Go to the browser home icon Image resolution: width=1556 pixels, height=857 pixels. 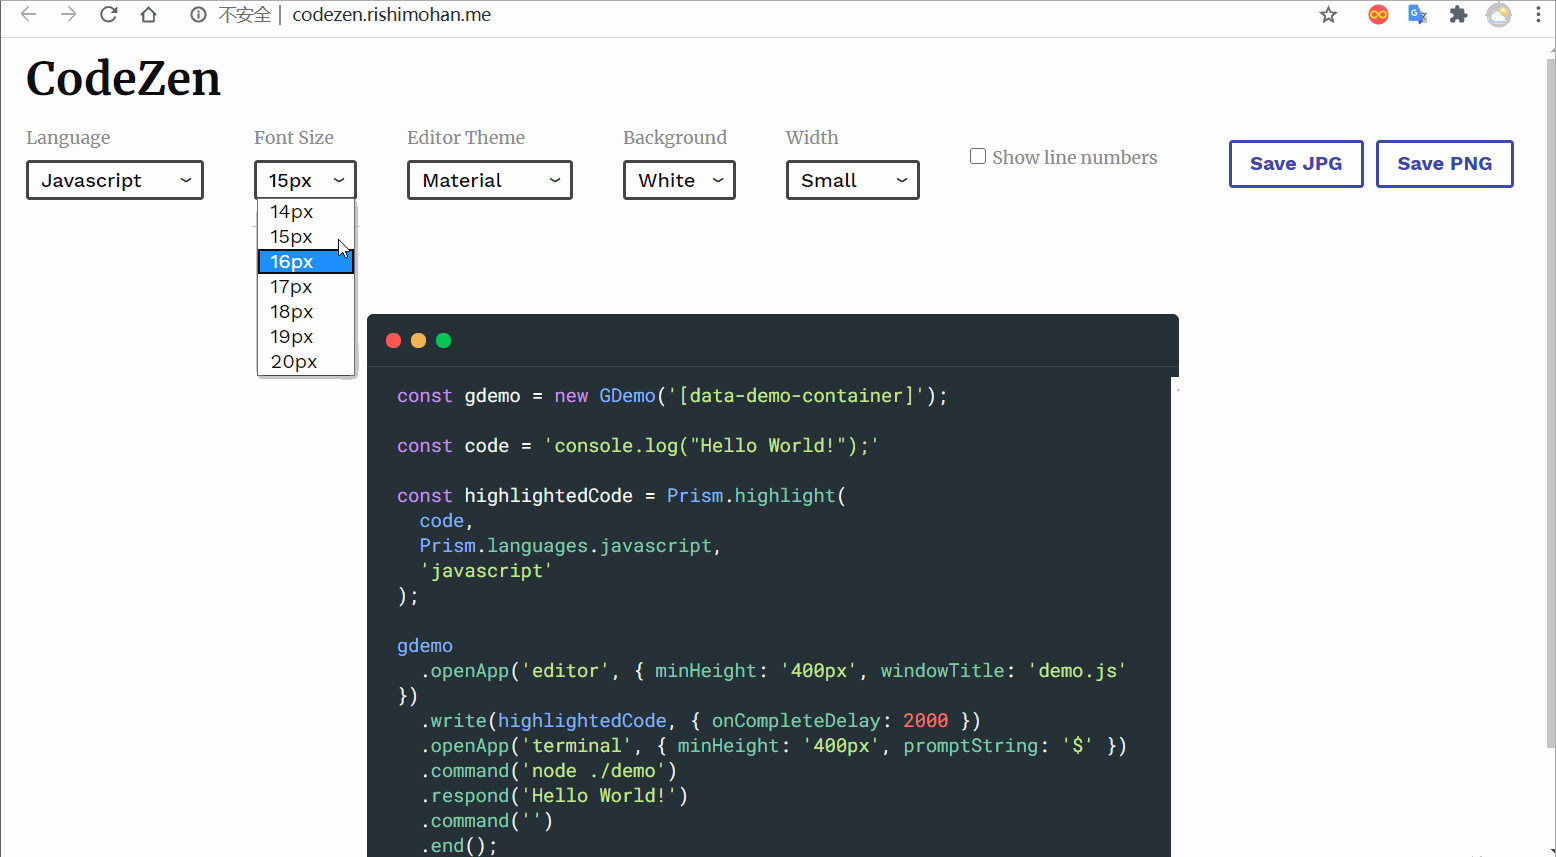[148, 14]
